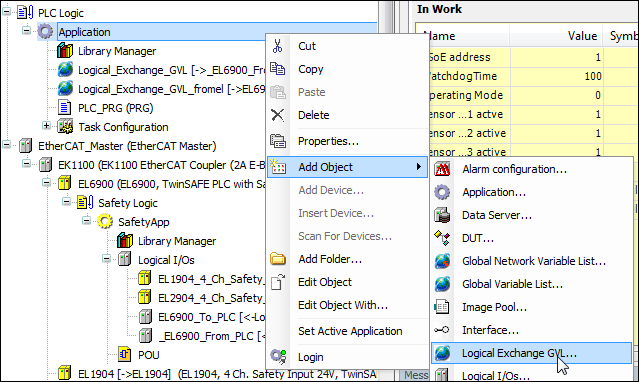
Task: Click the EL2904_4_Ch_Safety yellow module icon
Action: (145, 297)
